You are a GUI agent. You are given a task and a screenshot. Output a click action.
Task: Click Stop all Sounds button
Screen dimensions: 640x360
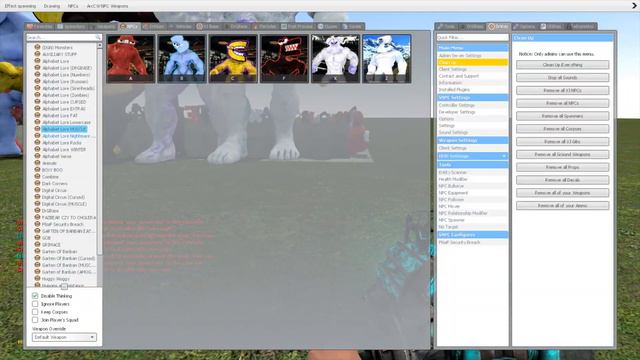(x=562, y=78)
